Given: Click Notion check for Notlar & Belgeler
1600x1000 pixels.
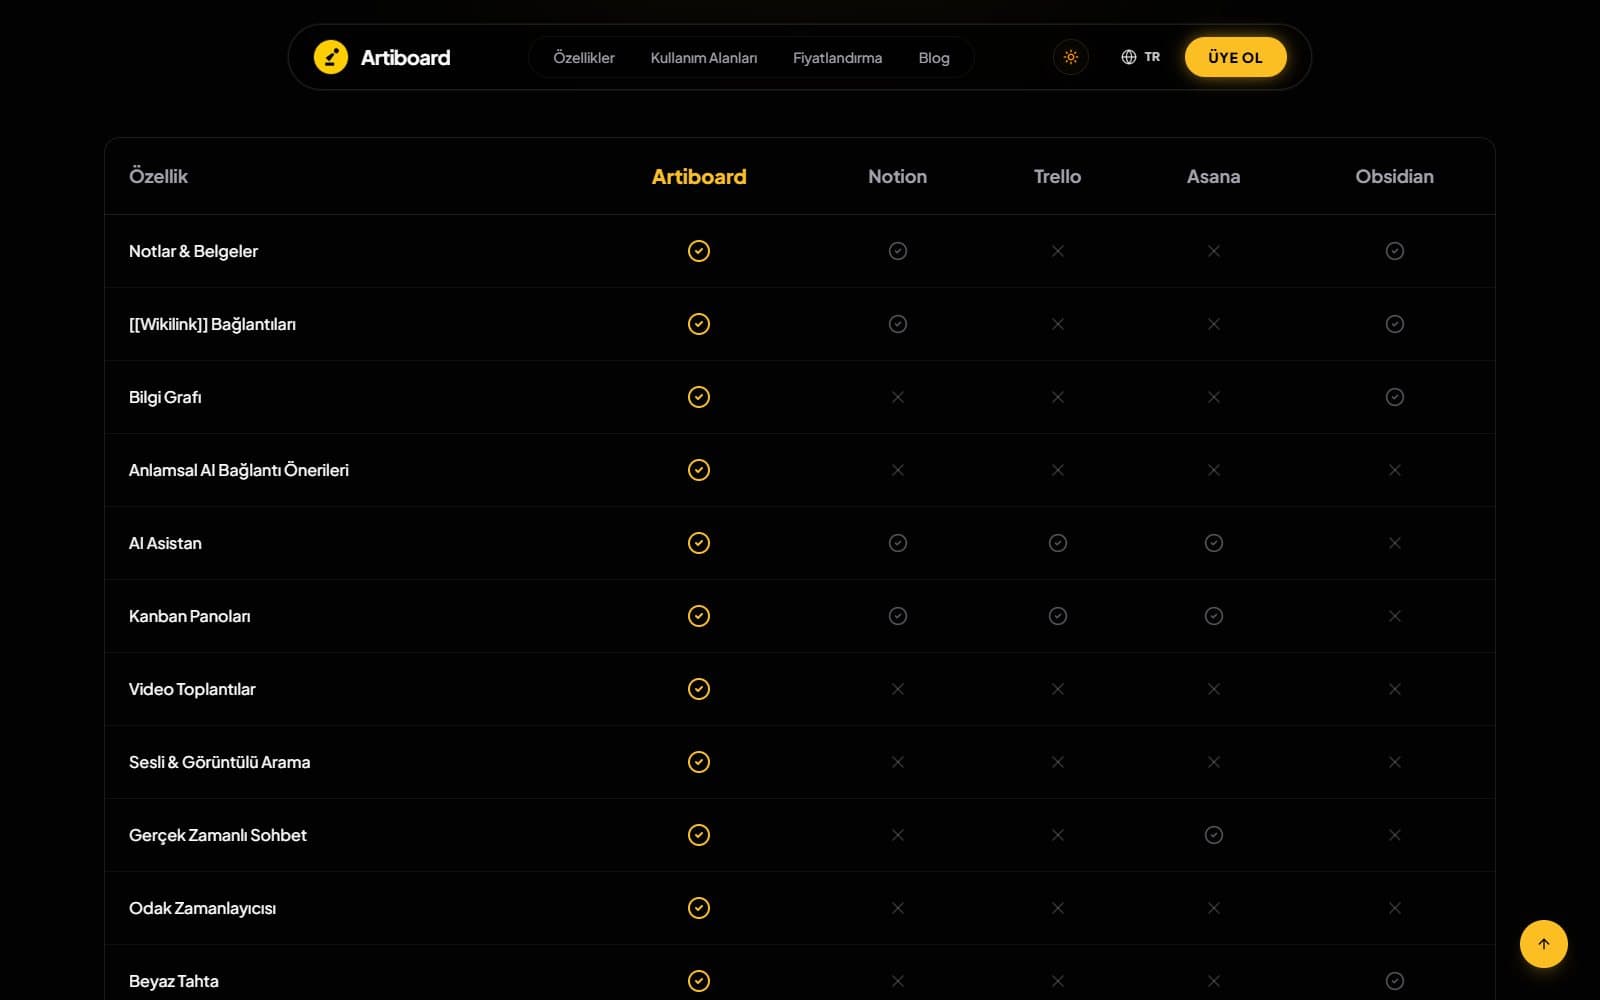Looking at the screenshot, I should point(898,251).
